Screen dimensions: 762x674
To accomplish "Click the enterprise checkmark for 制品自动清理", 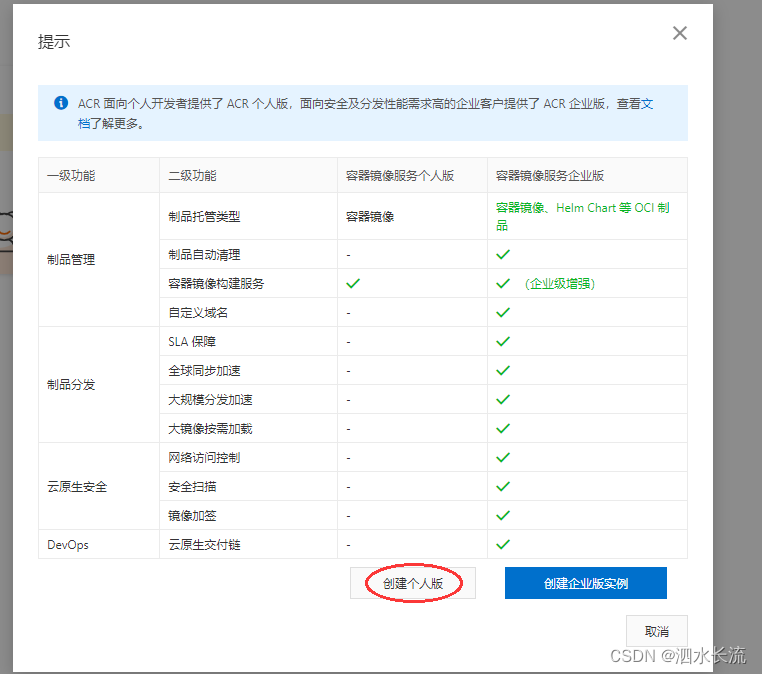I will 503,254.
